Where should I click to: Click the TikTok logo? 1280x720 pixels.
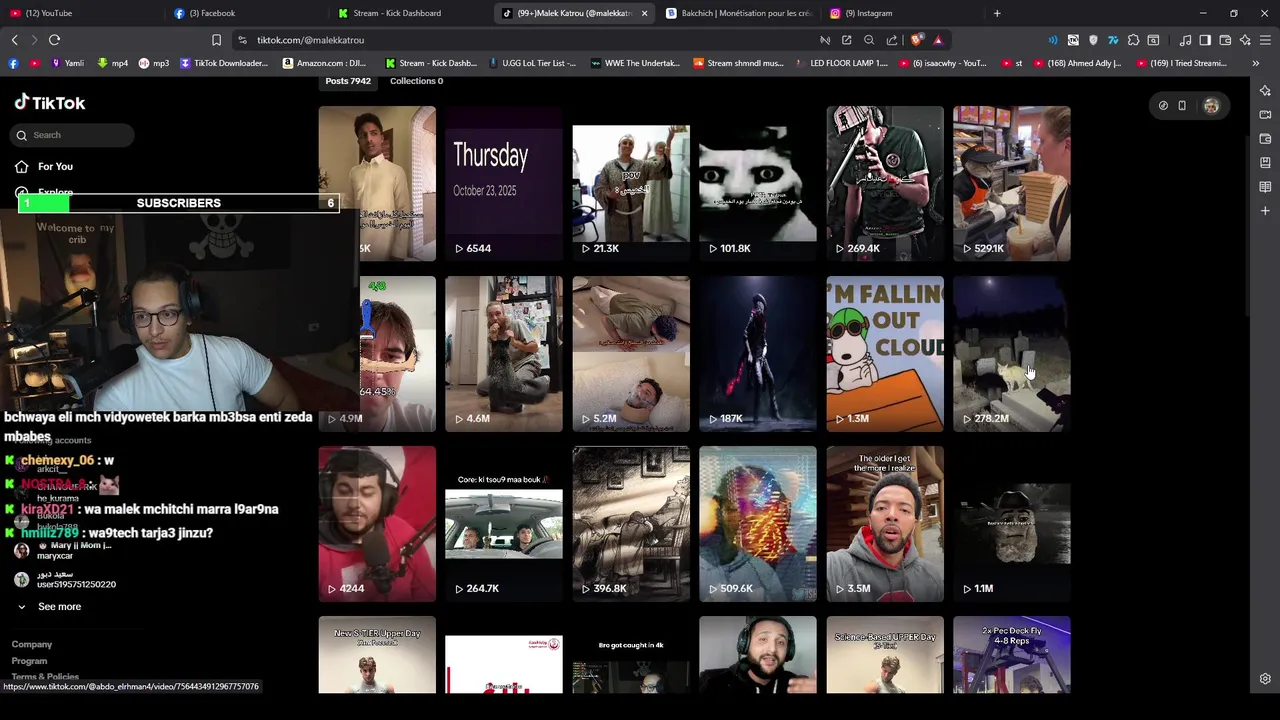tap(50, 103)
